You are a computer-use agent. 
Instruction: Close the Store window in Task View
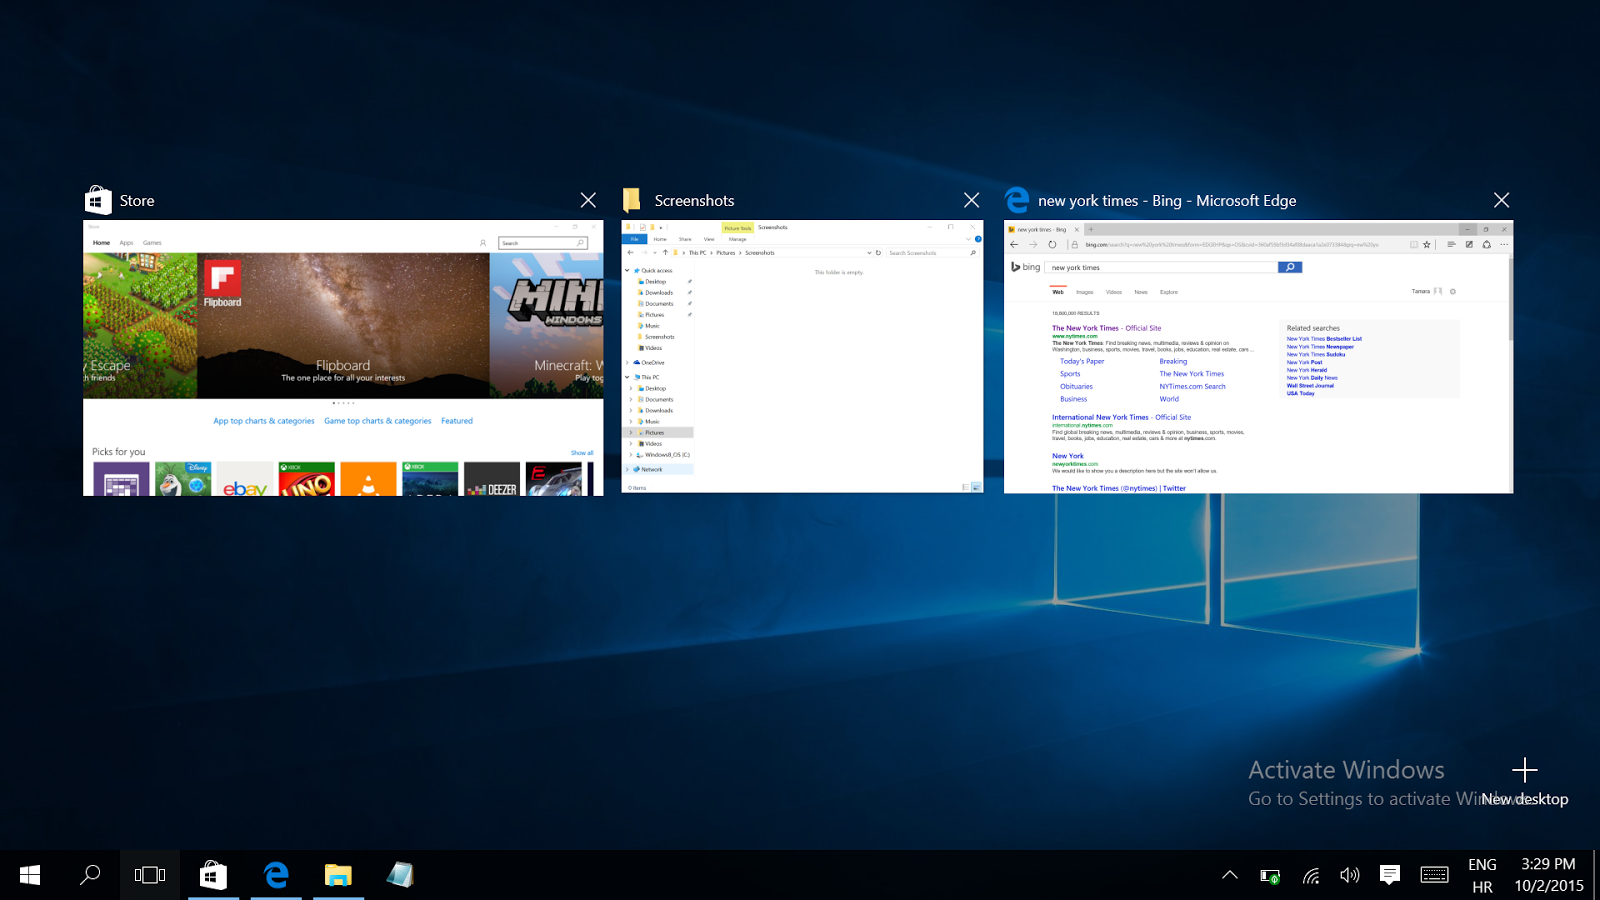[x=588, y=201]
